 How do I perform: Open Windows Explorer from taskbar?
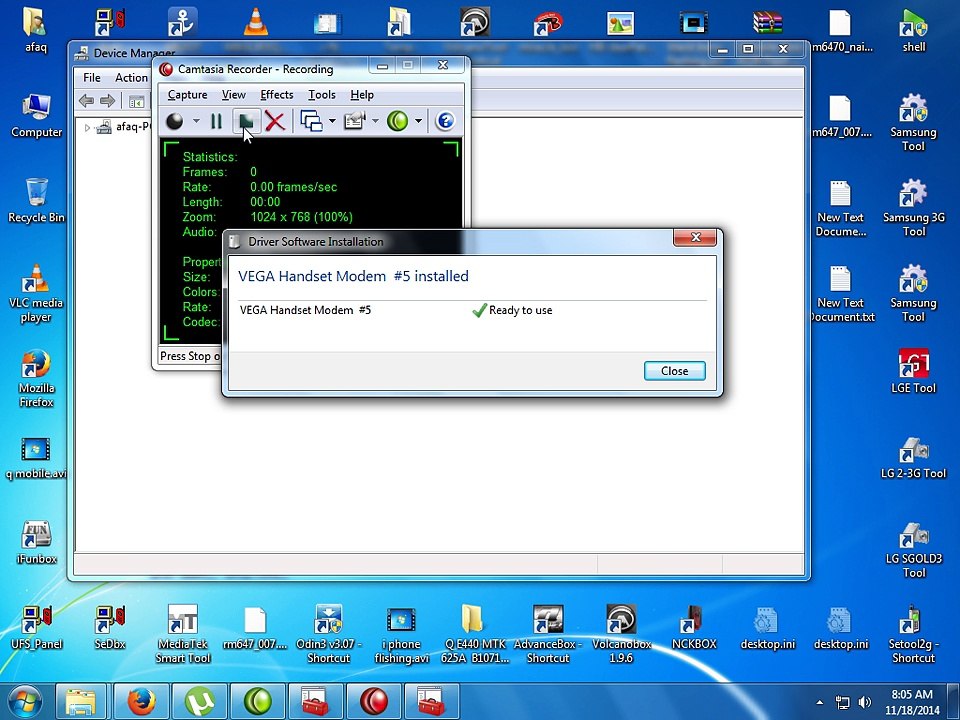(x=81, y=702)
